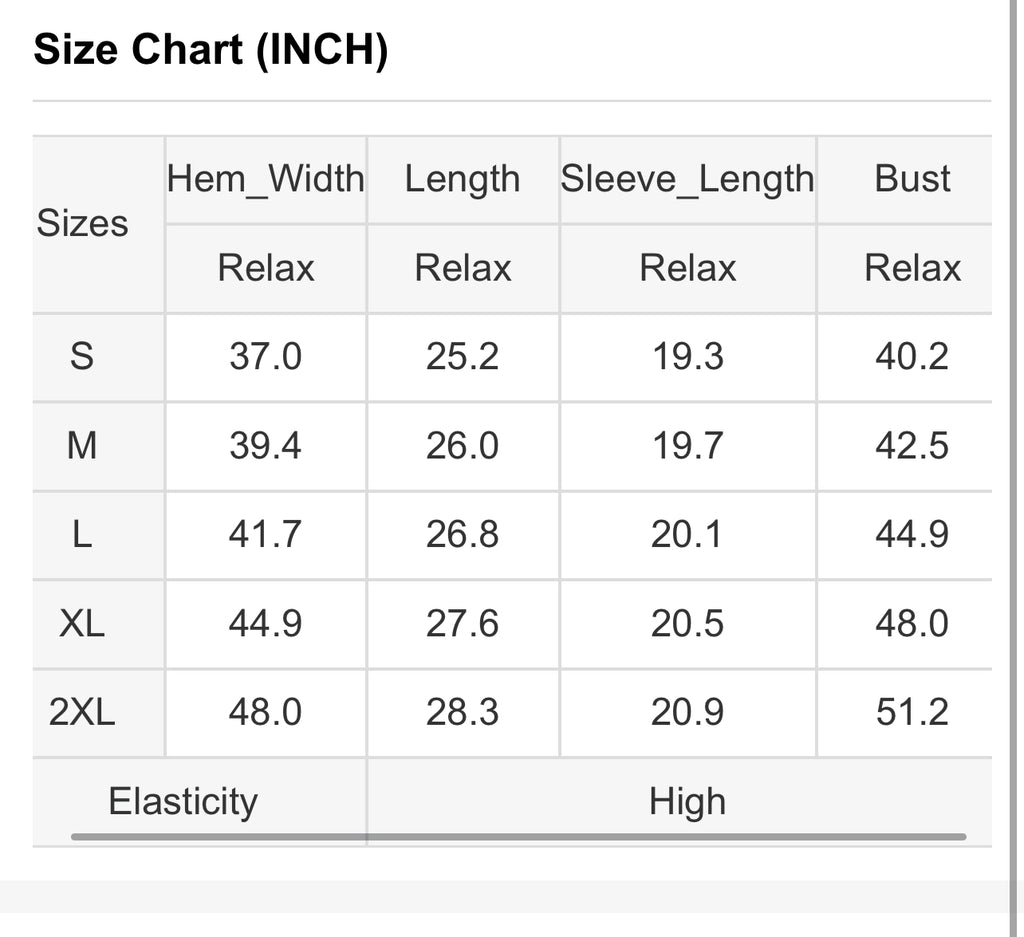The image size is (1024, 937).
Task: Click the 37.0 hem width cell
Action: point(265,357)
